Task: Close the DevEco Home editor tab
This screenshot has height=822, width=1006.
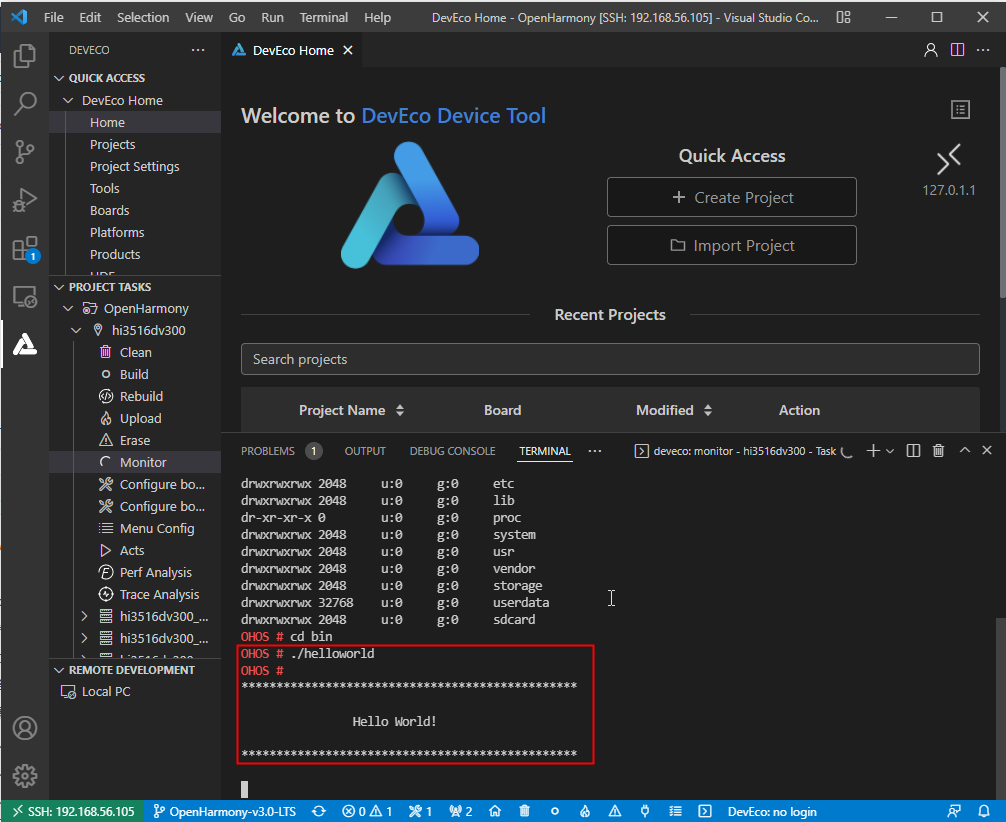Action: click(x=348, y=50)
